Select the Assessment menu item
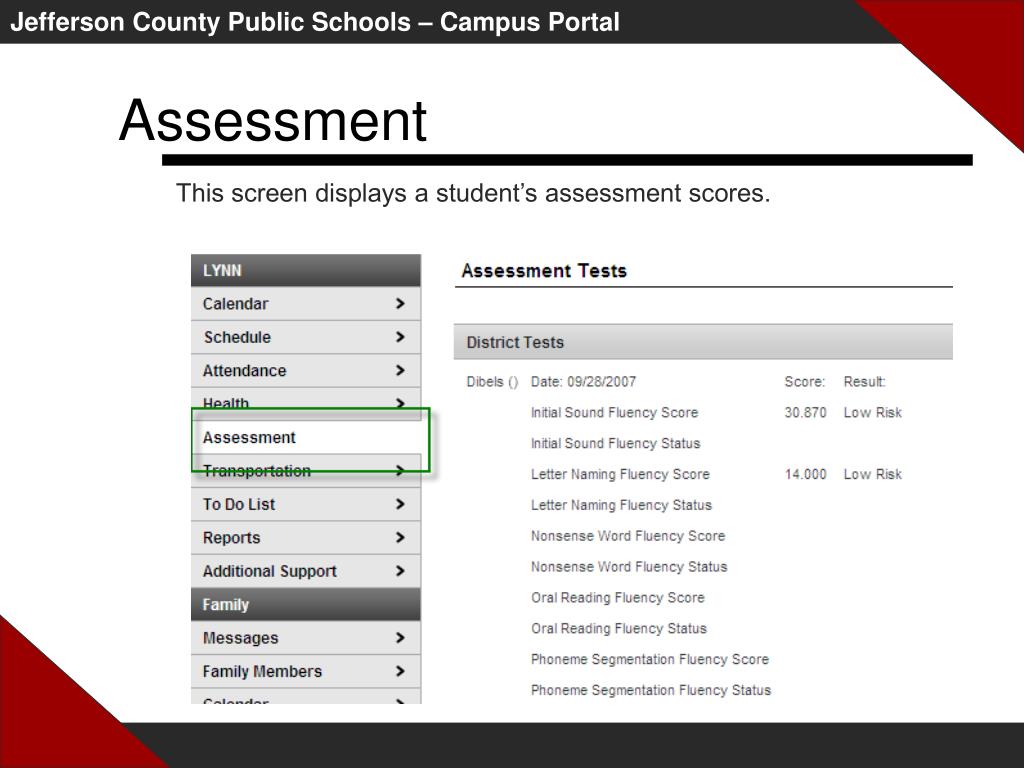Screen dimensions: 1024x768 pyautogui.click(x=306, y=438)
